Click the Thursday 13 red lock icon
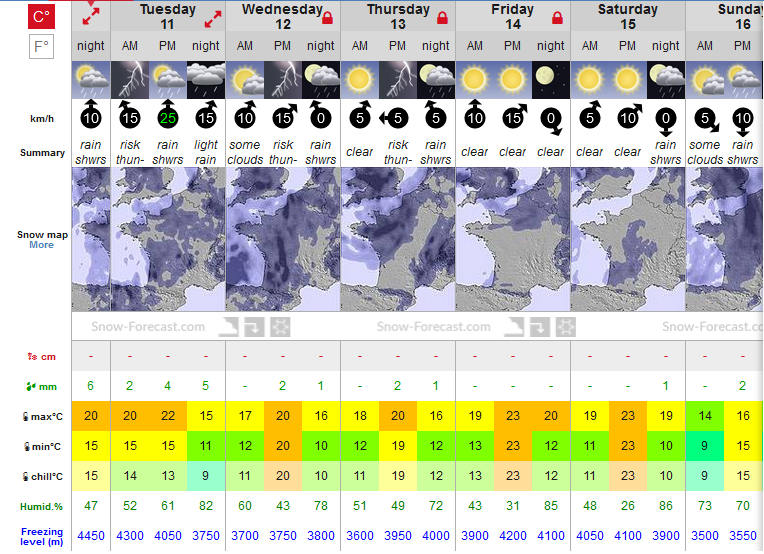Screen dimensions: 764x554 coord(442,19)
